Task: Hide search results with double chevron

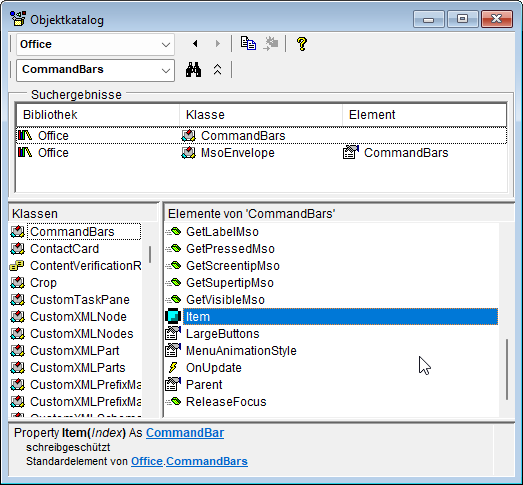Action: 217,70
